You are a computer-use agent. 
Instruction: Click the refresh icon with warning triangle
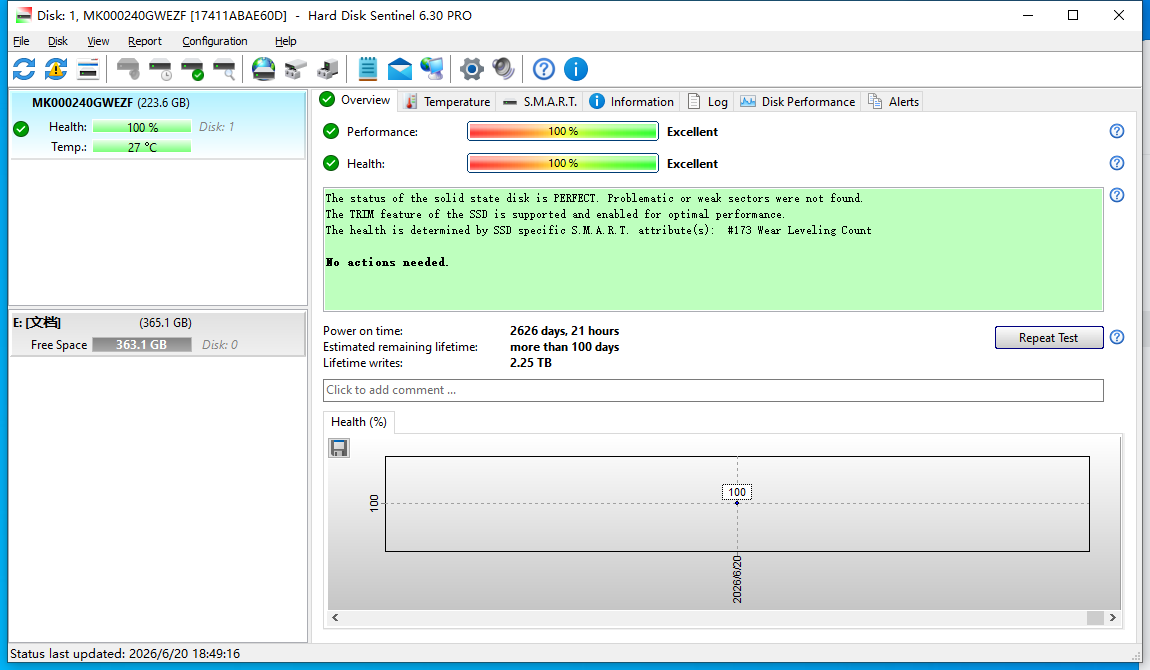pyautogui.click(x=56, y=70)
